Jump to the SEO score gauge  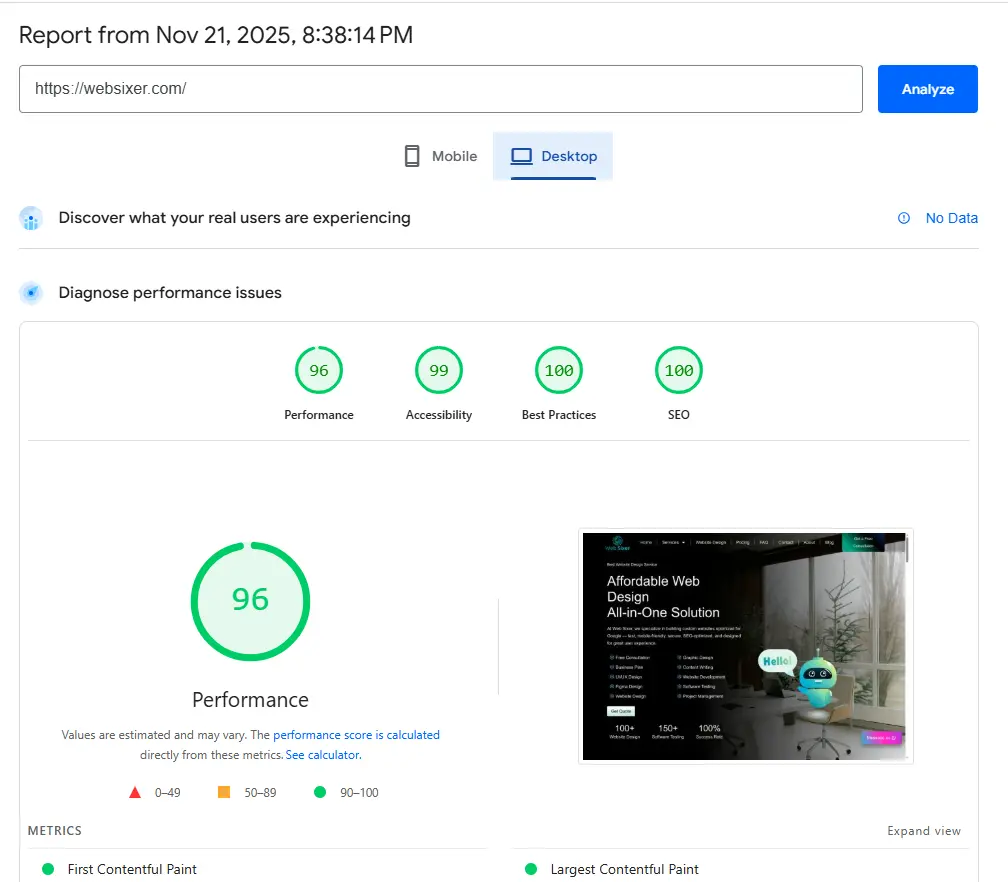[x=679, y=371]
